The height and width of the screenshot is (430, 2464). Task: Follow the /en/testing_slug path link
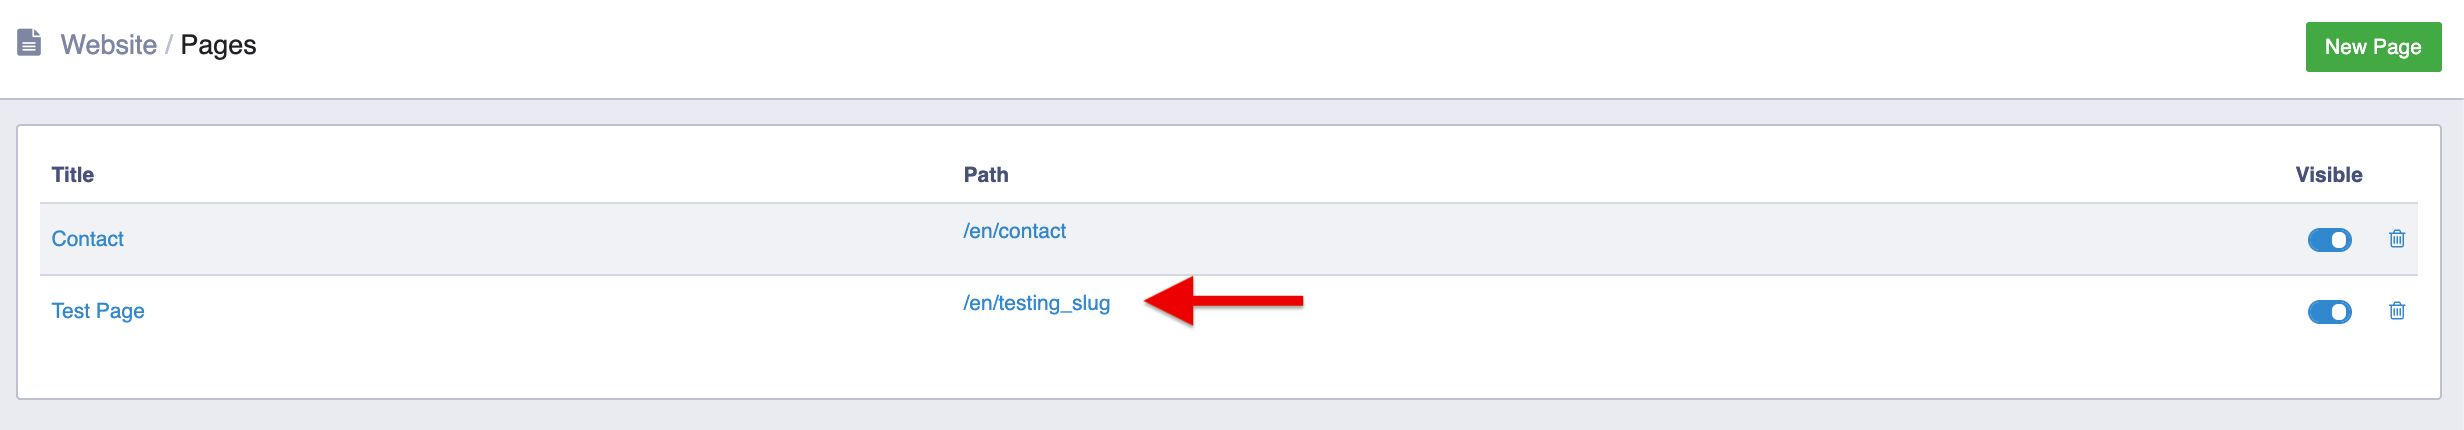(1036, 303)
